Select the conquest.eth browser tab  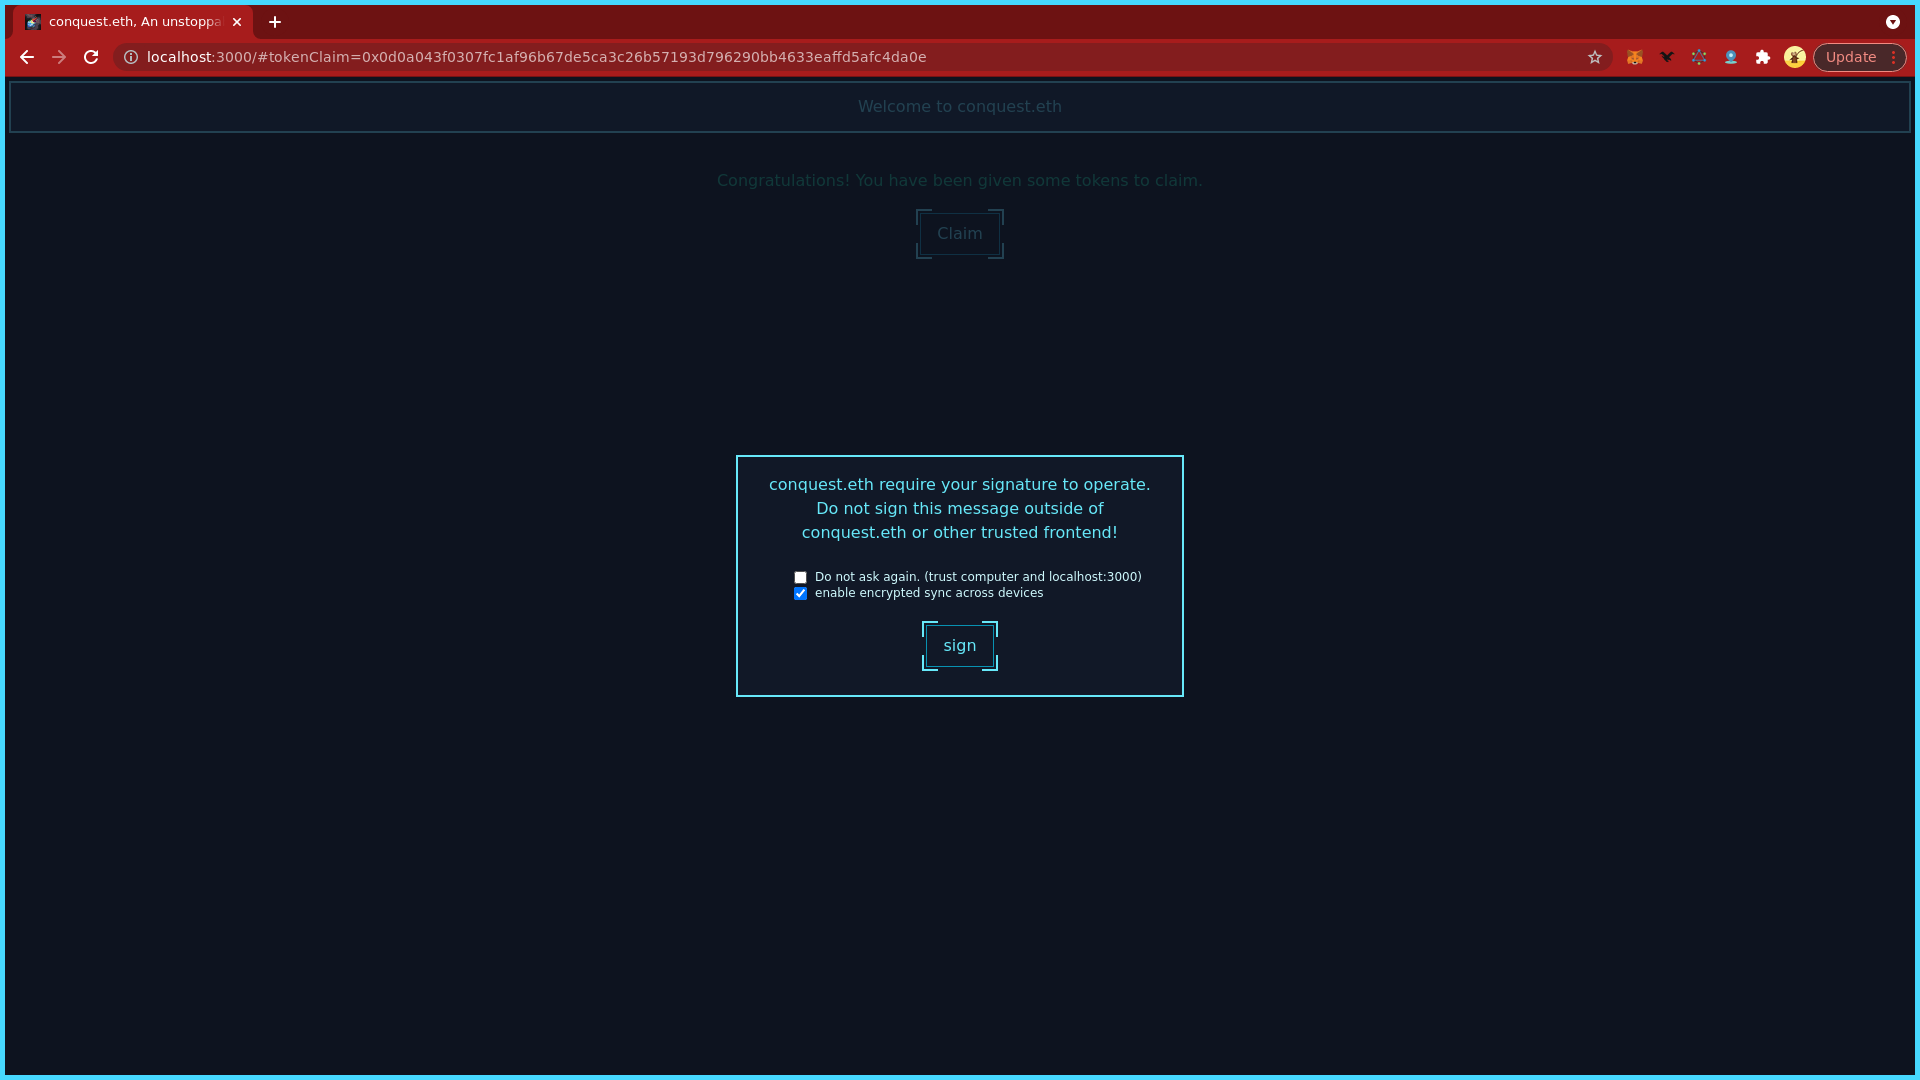click(x=133, y=22)
